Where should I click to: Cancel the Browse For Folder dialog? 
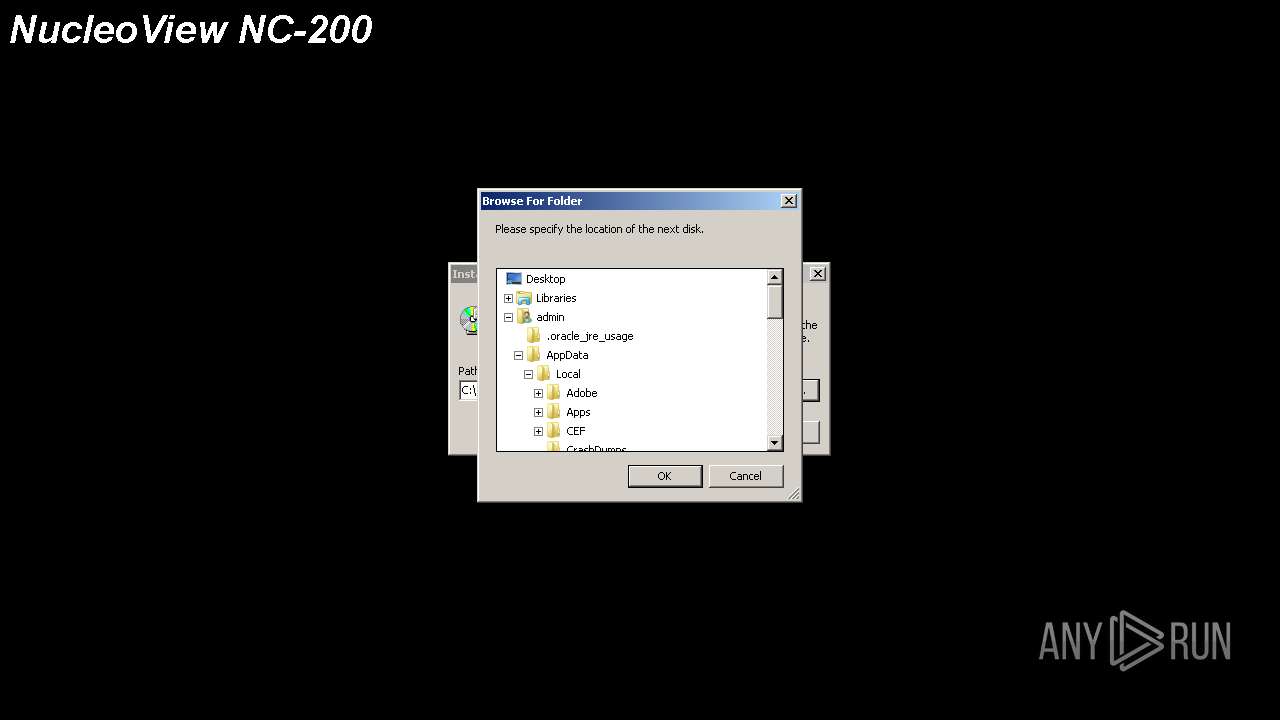click(745, 476)
